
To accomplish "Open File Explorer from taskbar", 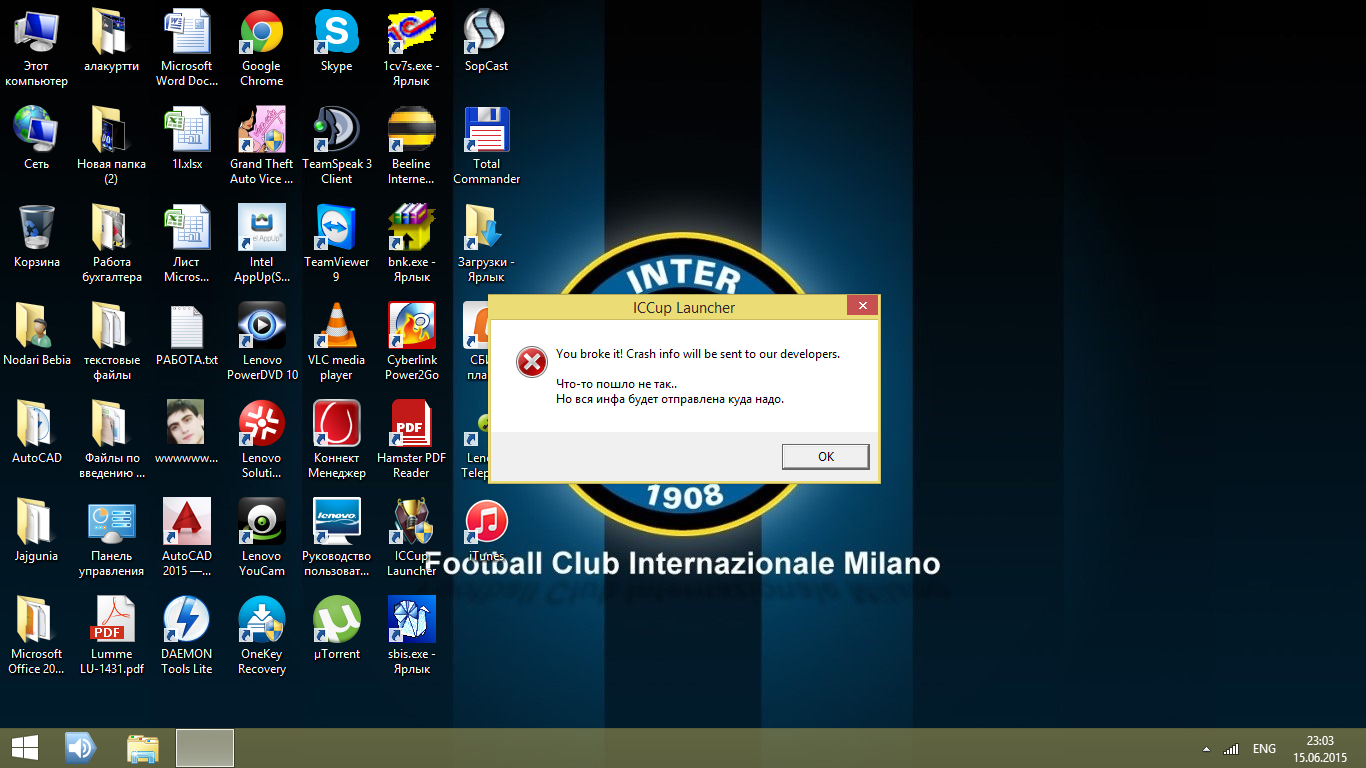I will click(143, 748).
